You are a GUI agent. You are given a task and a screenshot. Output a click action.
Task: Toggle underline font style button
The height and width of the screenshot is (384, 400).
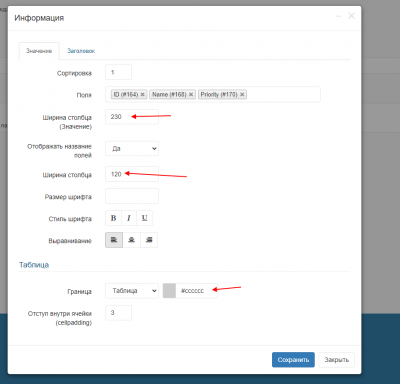point(144,218)
